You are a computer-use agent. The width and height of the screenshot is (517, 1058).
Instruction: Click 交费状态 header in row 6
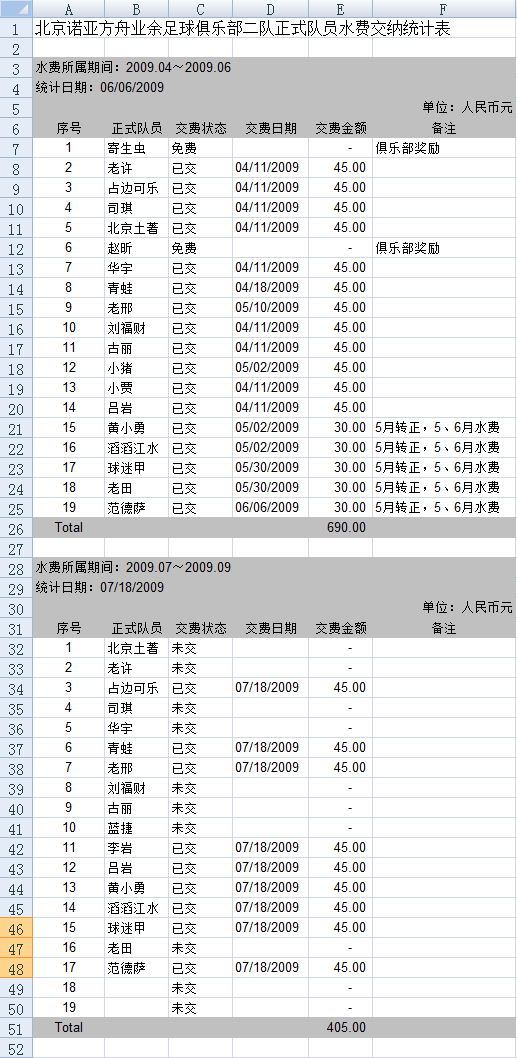pyautogui.click(x=200, y=128)
